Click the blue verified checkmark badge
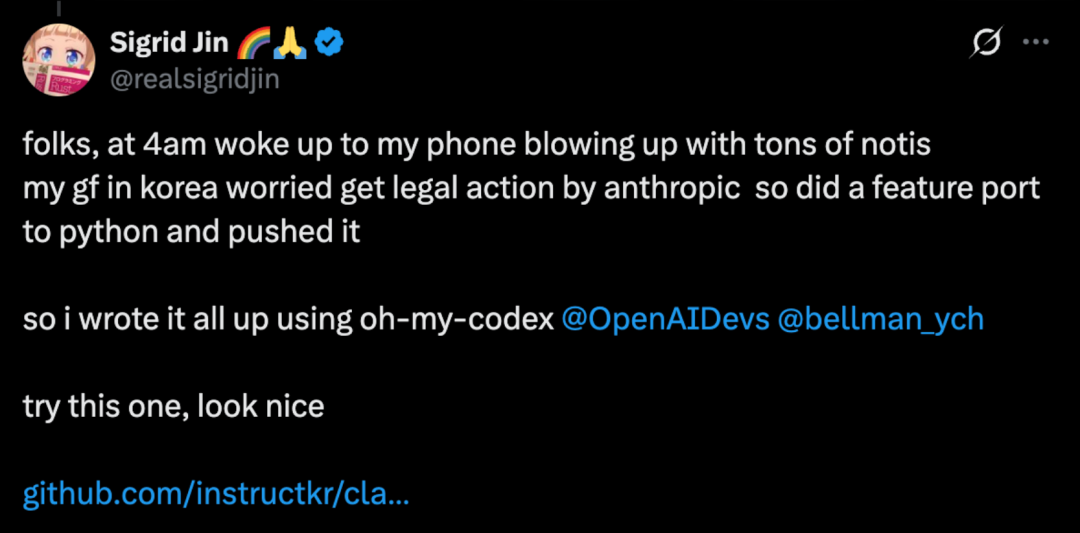This screenshot has height=533, width=1080. (x=328, y=42)
